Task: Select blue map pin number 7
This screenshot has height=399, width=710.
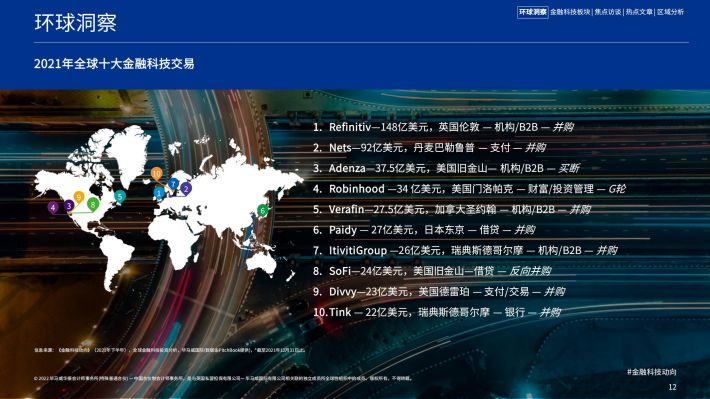Action: 173,184
